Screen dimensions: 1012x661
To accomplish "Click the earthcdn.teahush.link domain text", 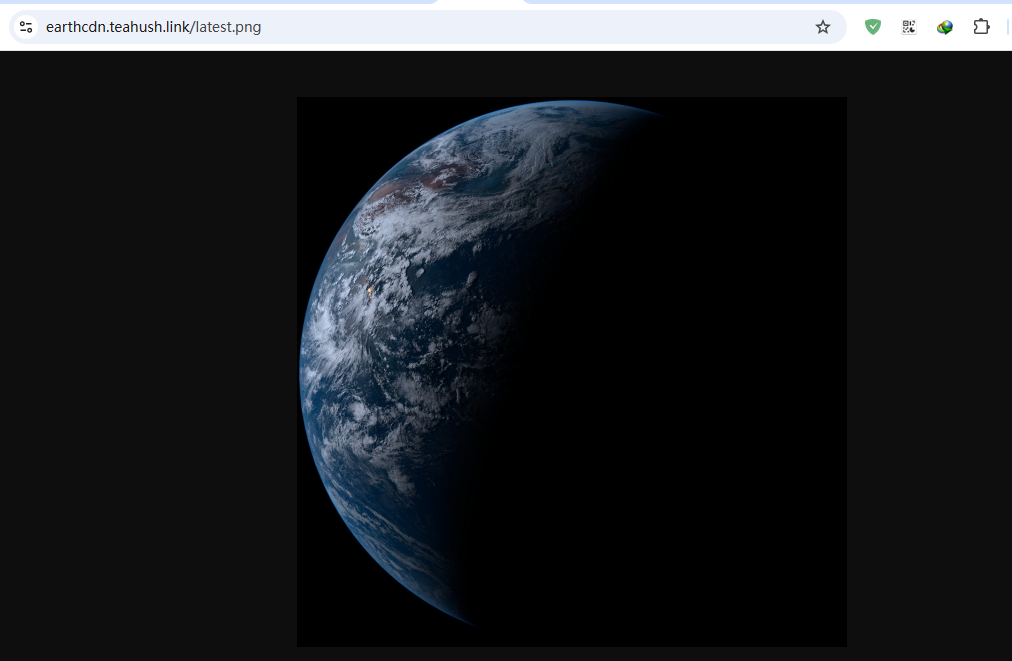I will (117, 27).
